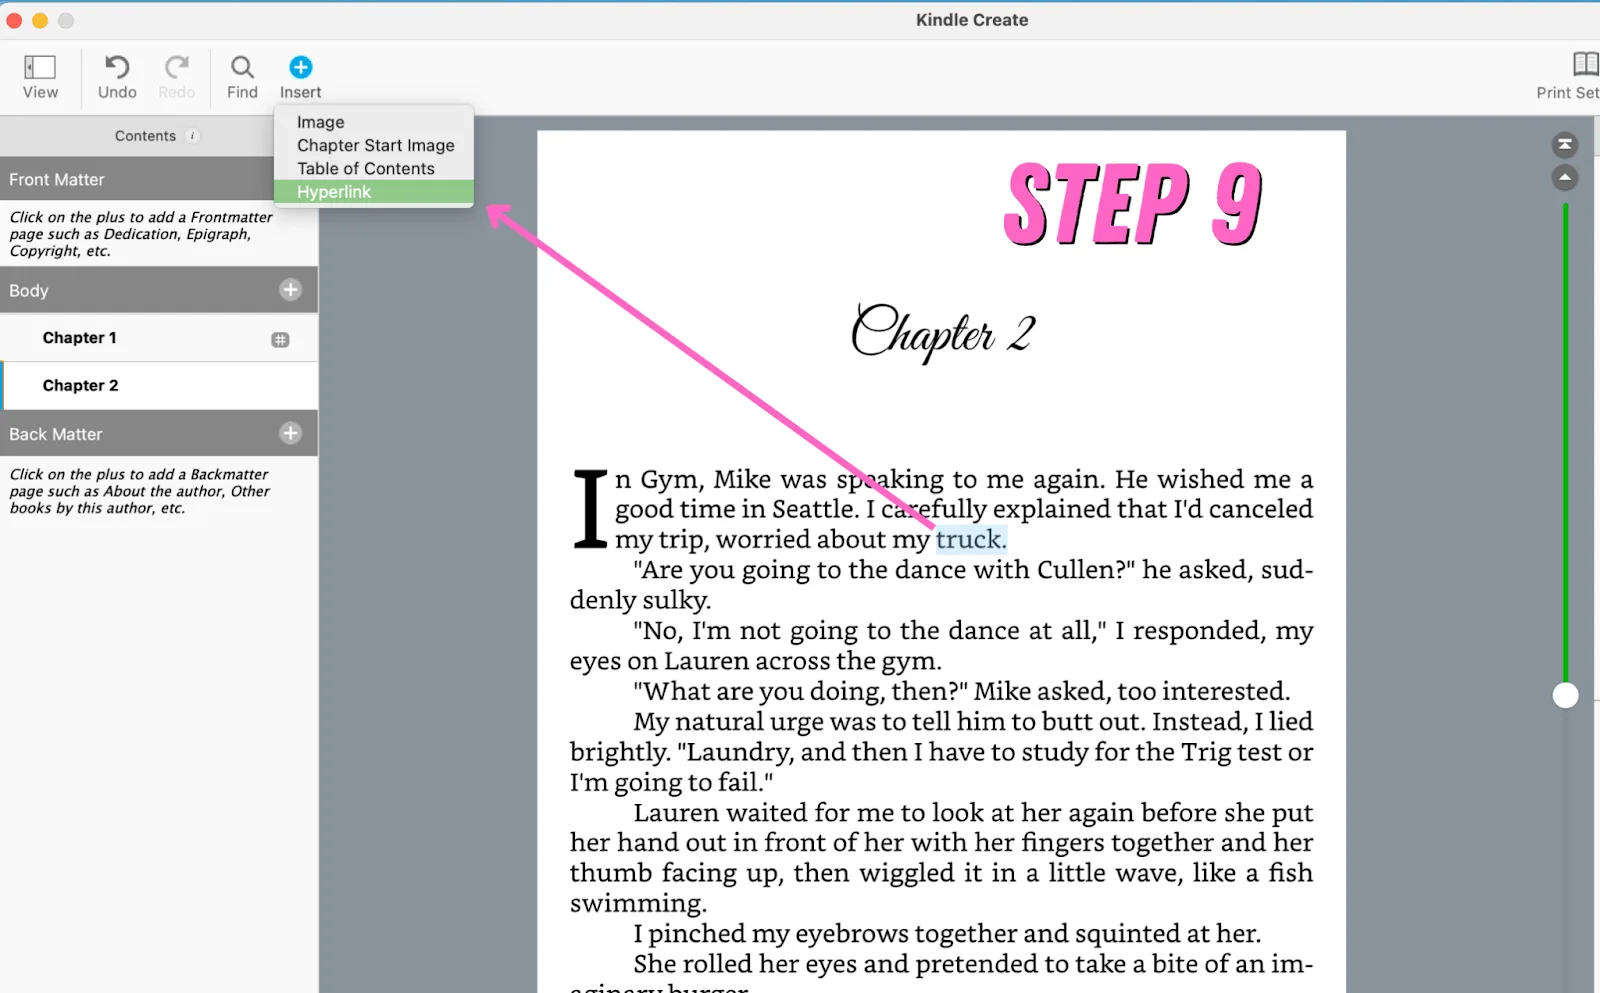1600x993 pixels.
Task: Choose Image from Insert menu
Action: [x=373, y=122]
